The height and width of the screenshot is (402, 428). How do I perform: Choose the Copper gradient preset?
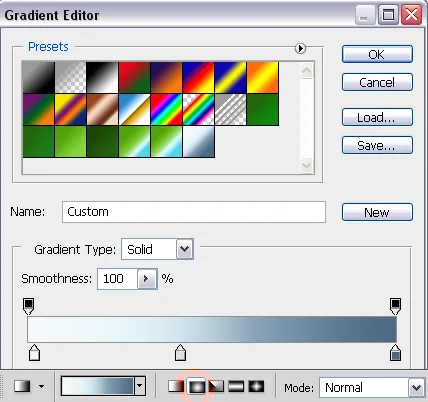102,110
